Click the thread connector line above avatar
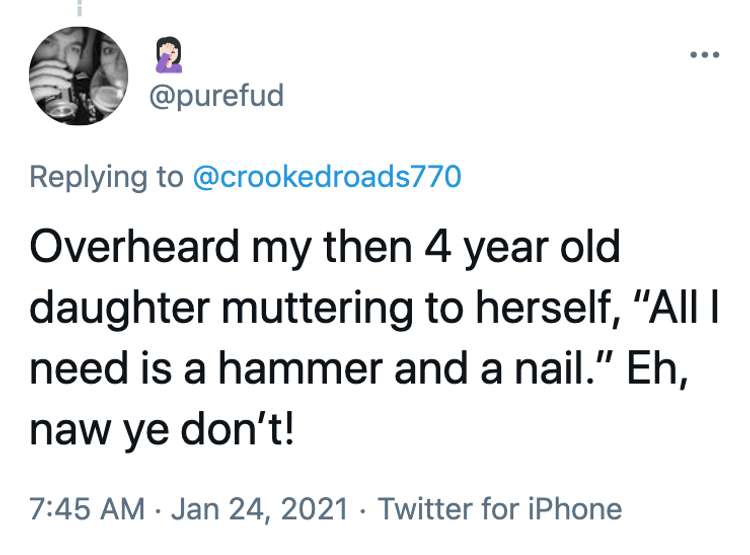Screen dimensions: 750x555 (x=79, y=7)
